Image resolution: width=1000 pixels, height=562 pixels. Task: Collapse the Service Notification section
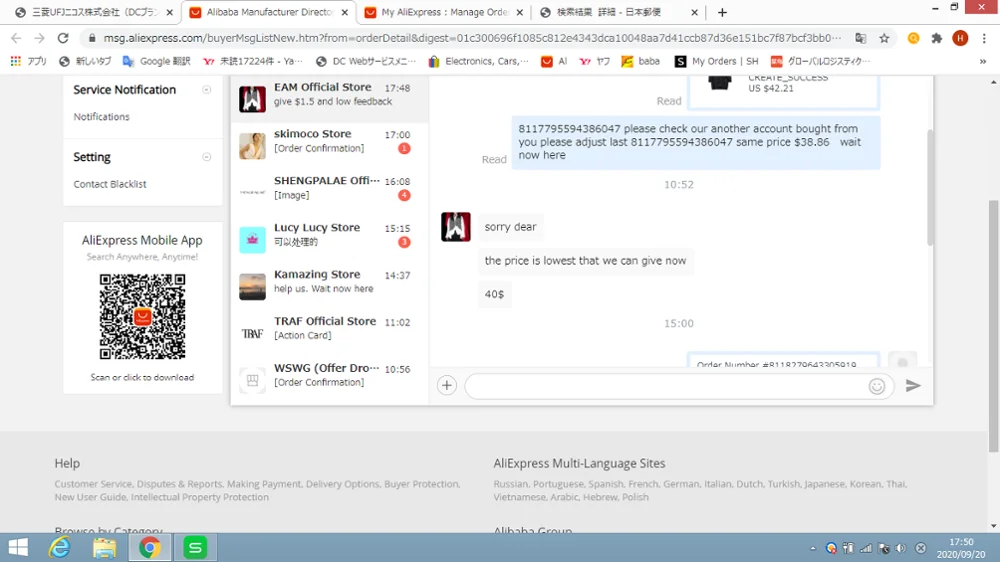[207, 90]
